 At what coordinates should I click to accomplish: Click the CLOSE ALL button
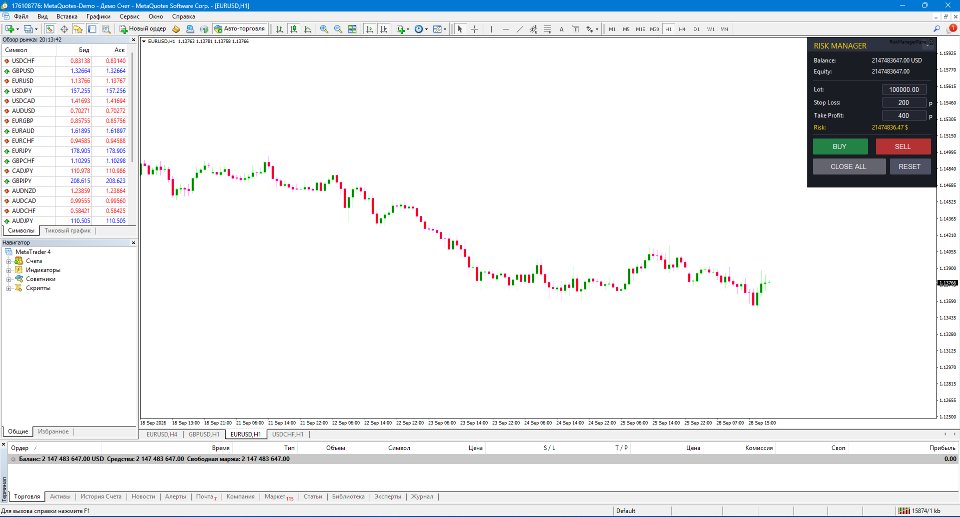click(x=849, y=167)
